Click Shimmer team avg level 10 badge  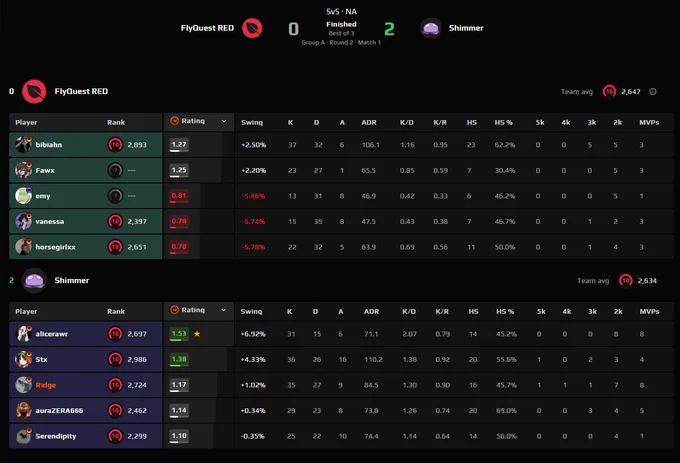(x=625, y=280)
